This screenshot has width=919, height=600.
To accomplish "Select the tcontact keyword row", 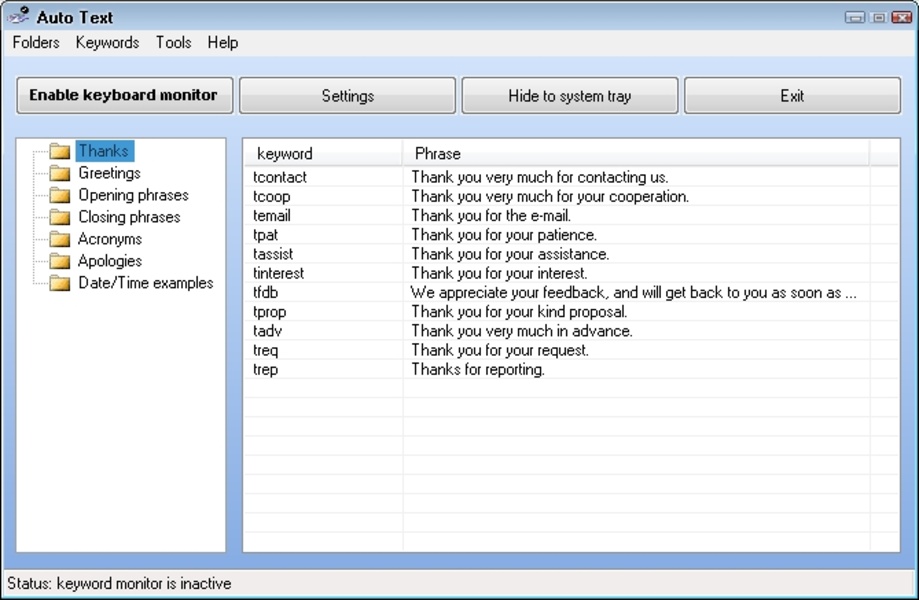I will click(281, 177).
